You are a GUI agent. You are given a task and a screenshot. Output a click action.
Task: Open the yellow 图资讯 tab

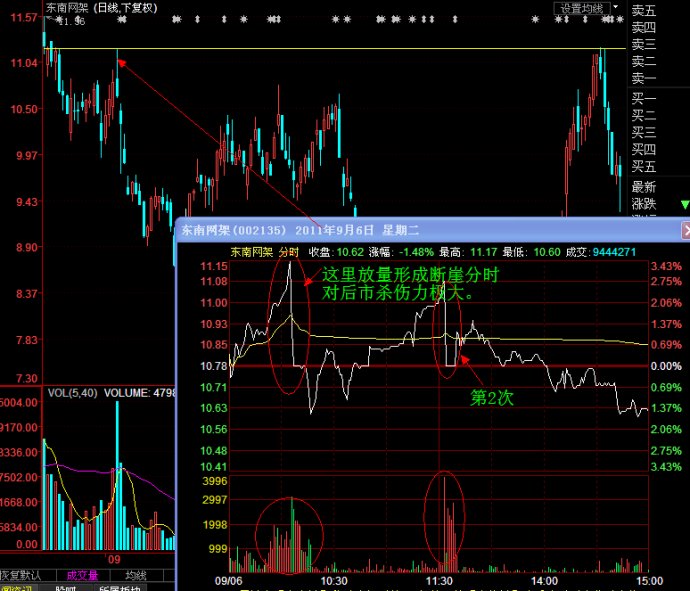[16, 588]
